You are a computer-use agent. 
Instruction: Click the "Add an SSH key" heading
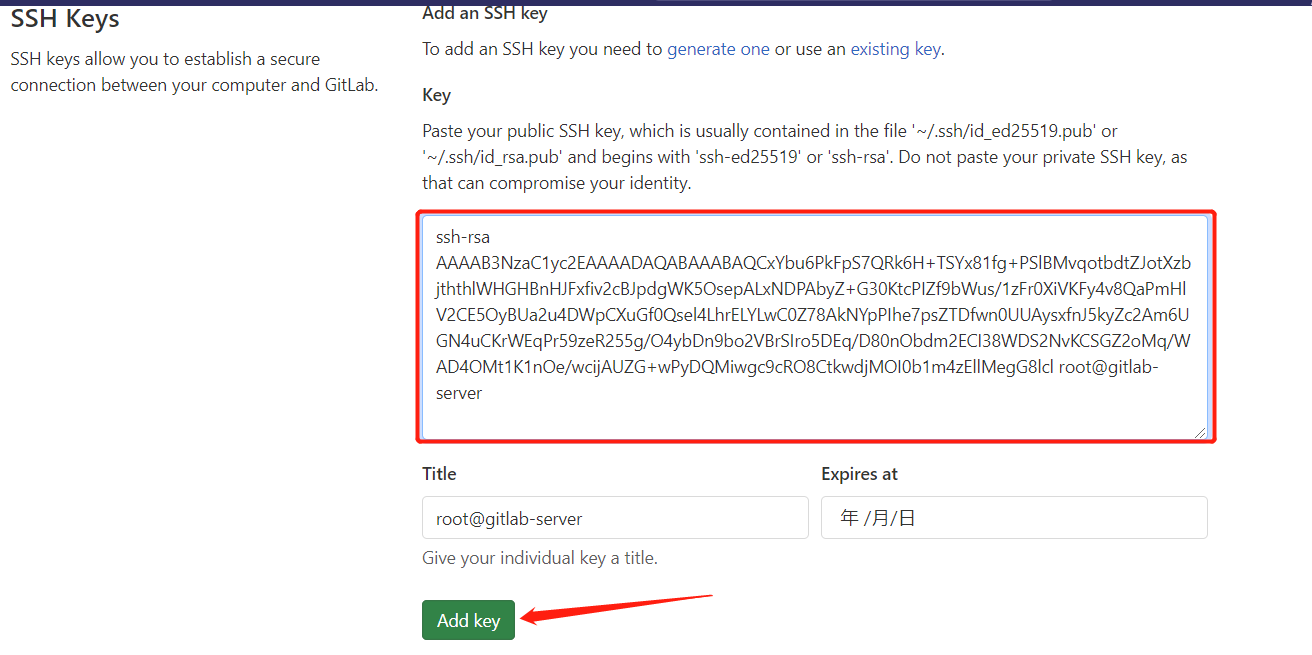tap(485, 13)
